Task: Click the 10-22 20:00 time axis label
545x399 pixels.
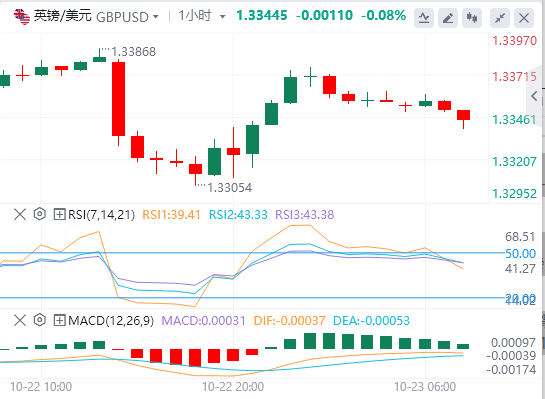Action: click(x=233, y=387)
